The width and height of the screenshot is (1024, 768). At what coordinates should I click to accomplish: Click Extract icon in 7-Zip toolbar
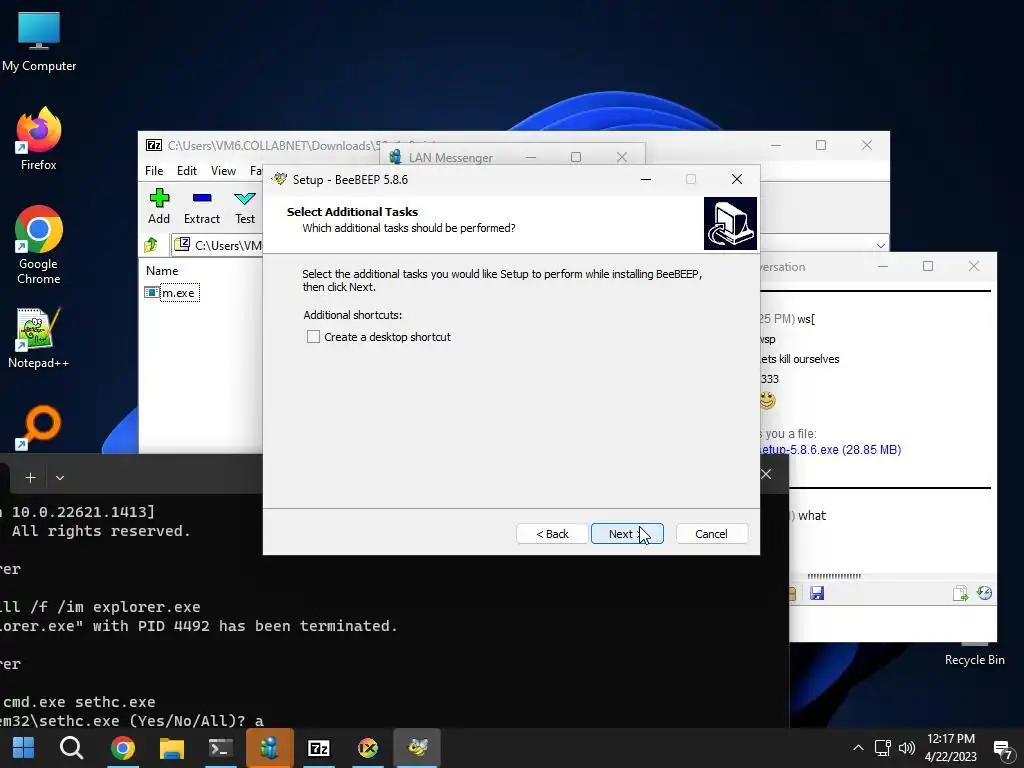click(202, 206)
